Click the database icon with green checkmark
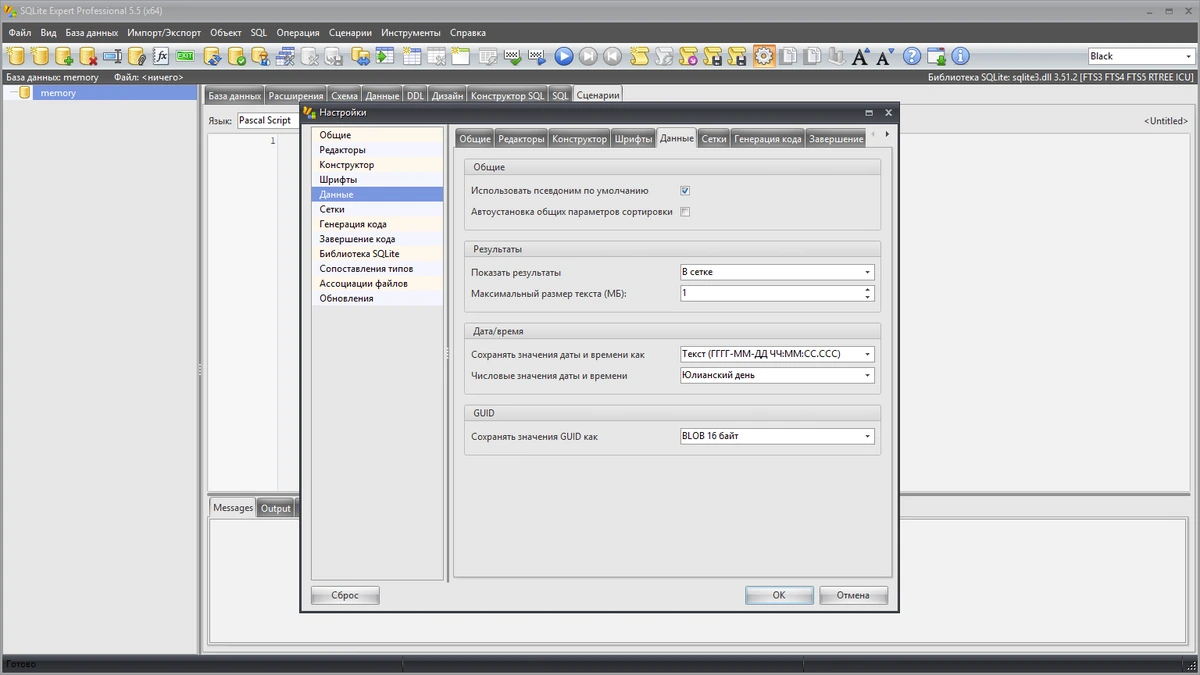 click(237, 56)
